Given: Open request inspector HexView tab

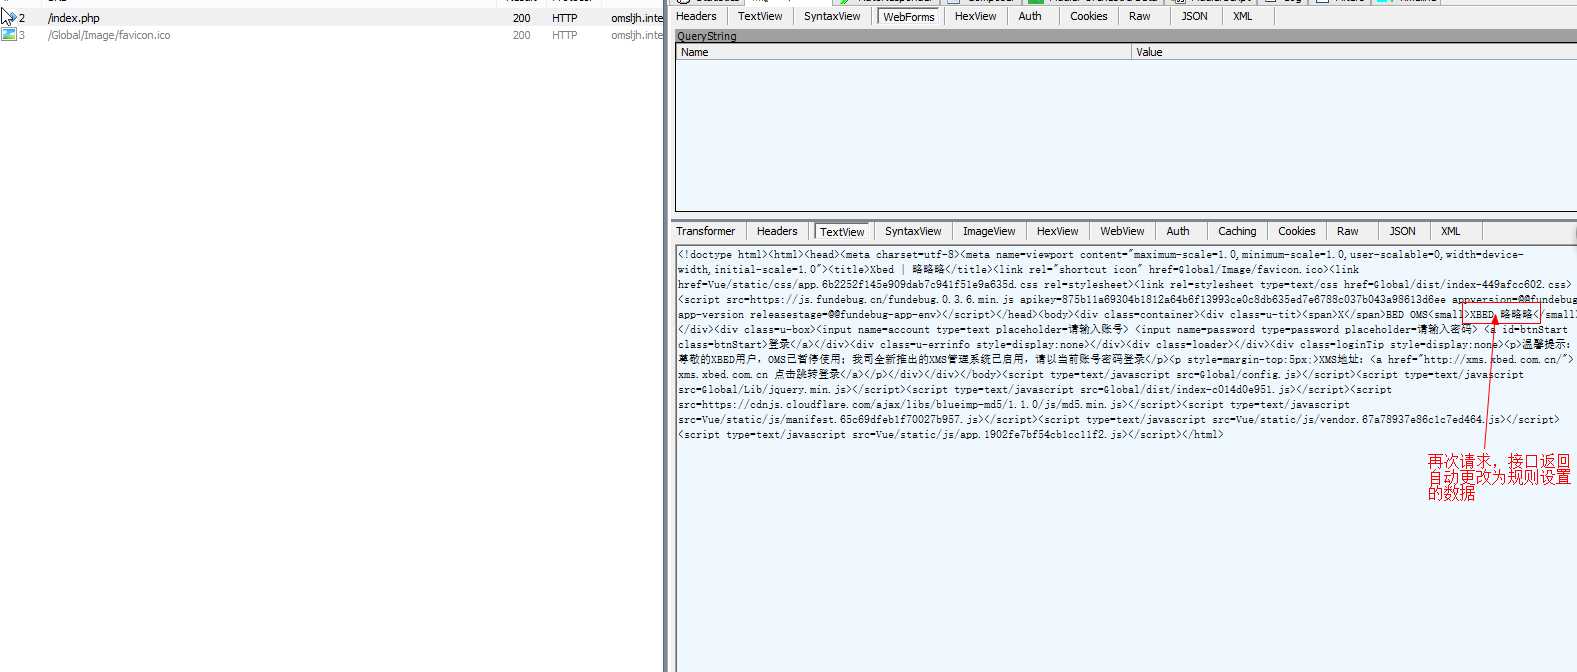Looking at the screenshot, I should coord(975,16).
